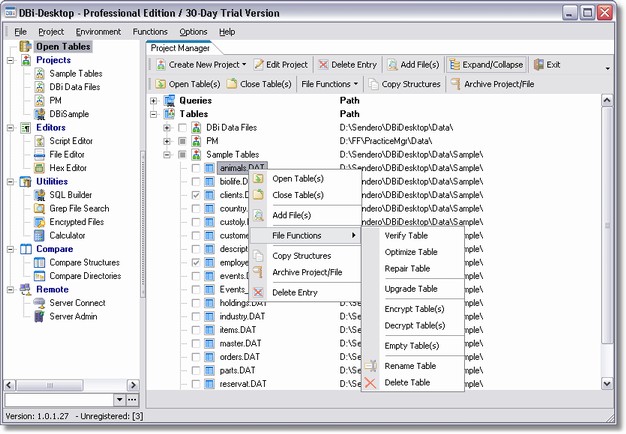Image resolution: width=626 pixels, height=434 pixels.
Task: Select Encrypt Table(s) in submenu
Action: (414, 309)
